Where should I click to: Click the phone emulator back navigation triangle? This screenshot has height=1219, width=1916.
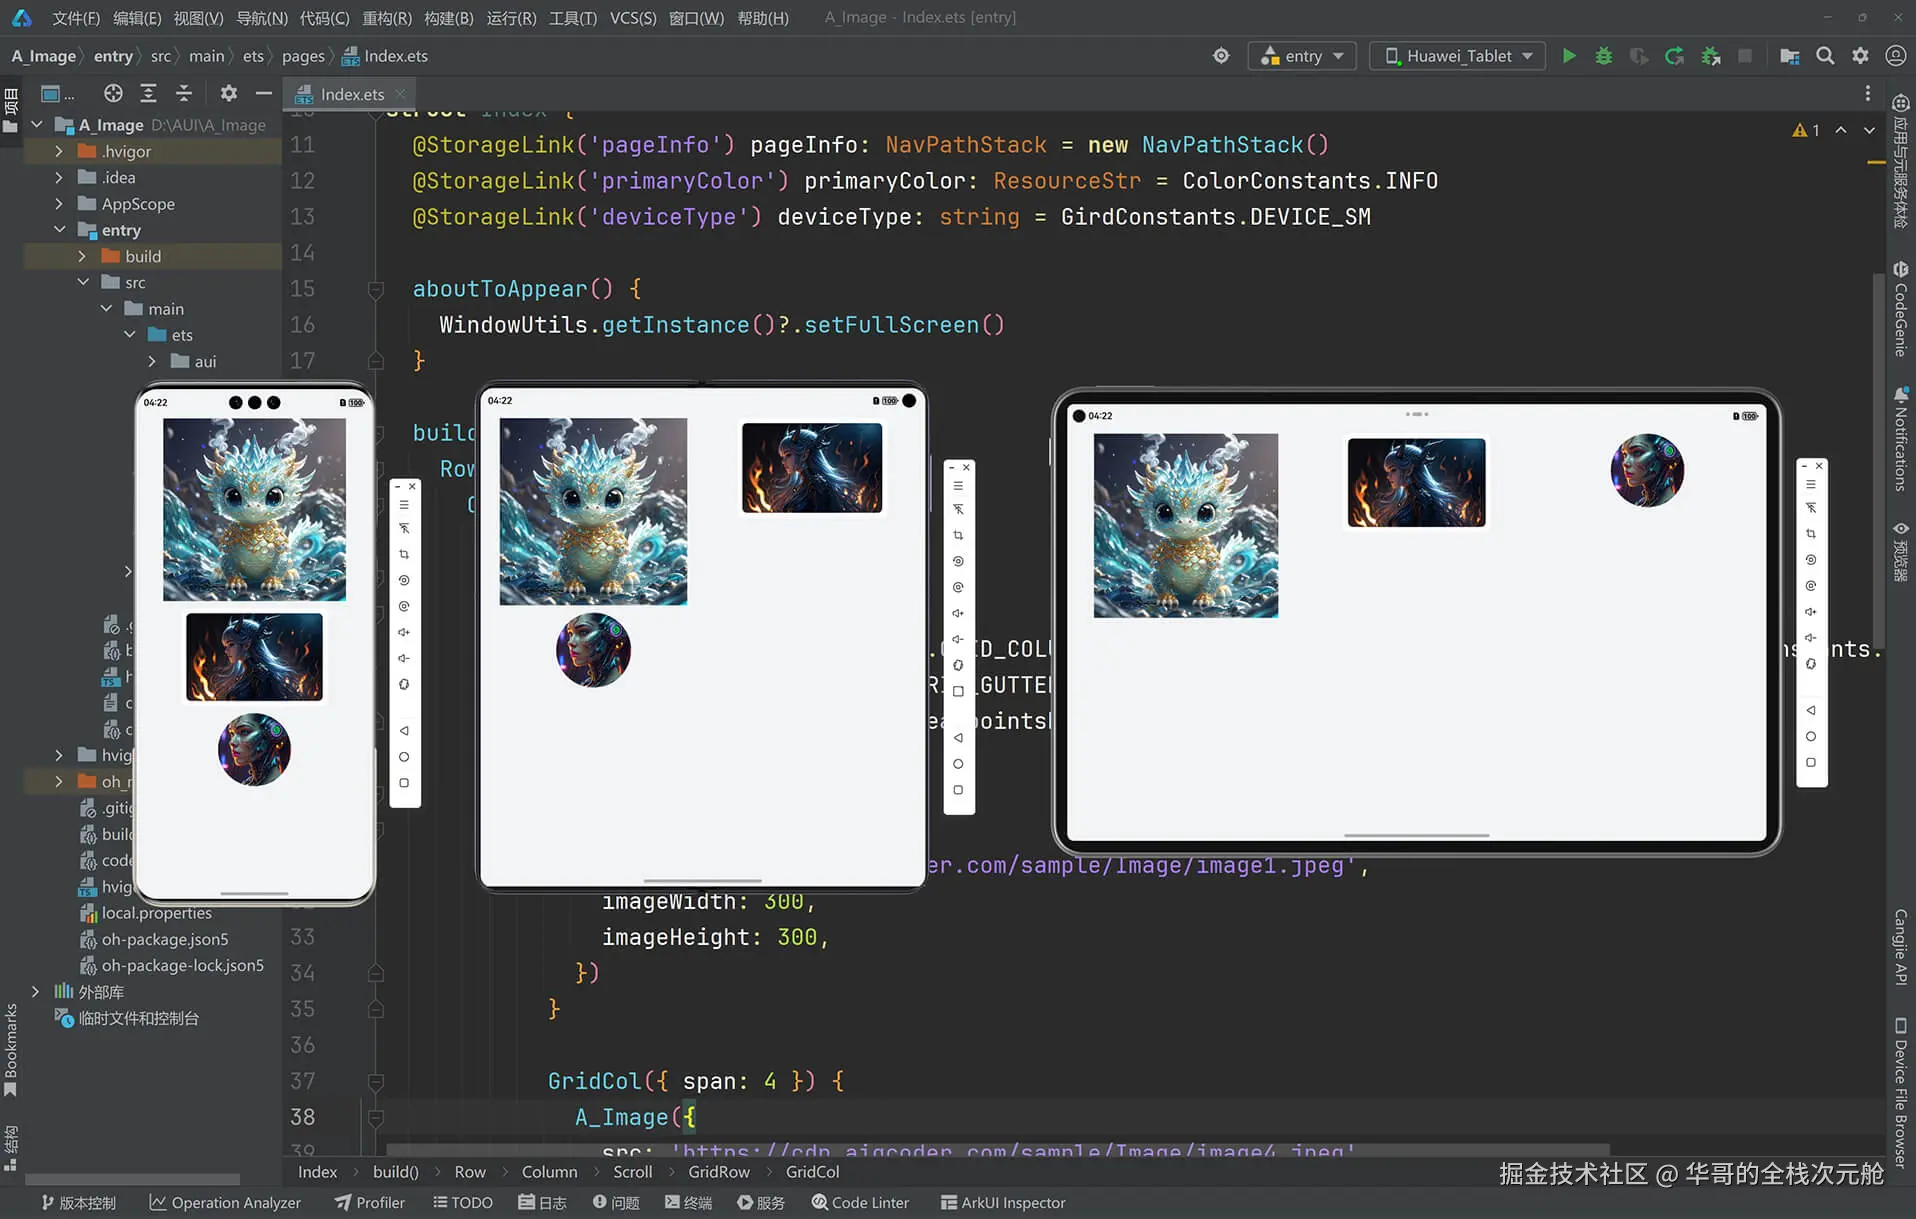pos(404,731)
